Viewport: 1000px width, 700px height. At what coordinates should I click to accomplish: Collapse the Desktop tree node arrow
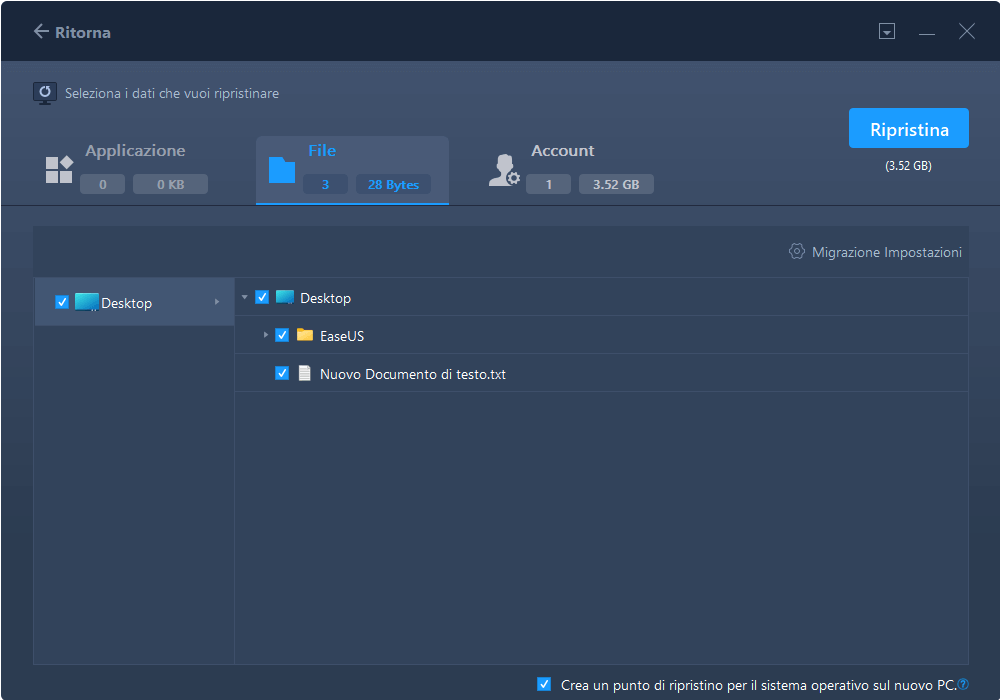coord(244,297)
